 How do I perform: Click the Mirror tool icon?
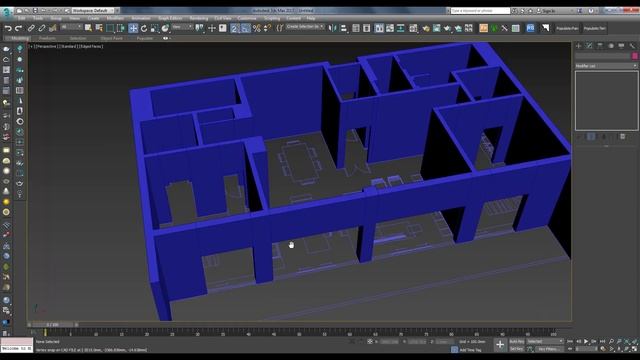333,28
